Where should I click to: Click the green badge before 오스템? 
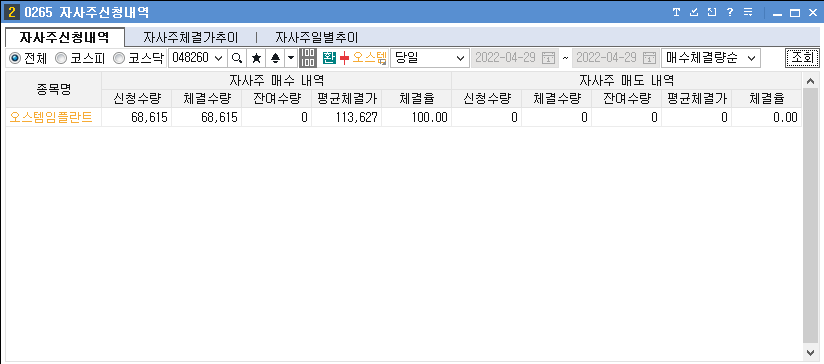[329, 58]
